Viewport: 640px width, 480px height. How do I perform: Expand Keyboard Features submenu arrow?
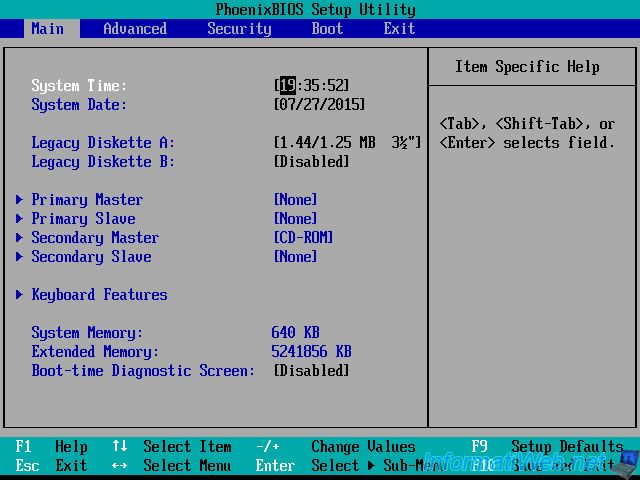19,294
